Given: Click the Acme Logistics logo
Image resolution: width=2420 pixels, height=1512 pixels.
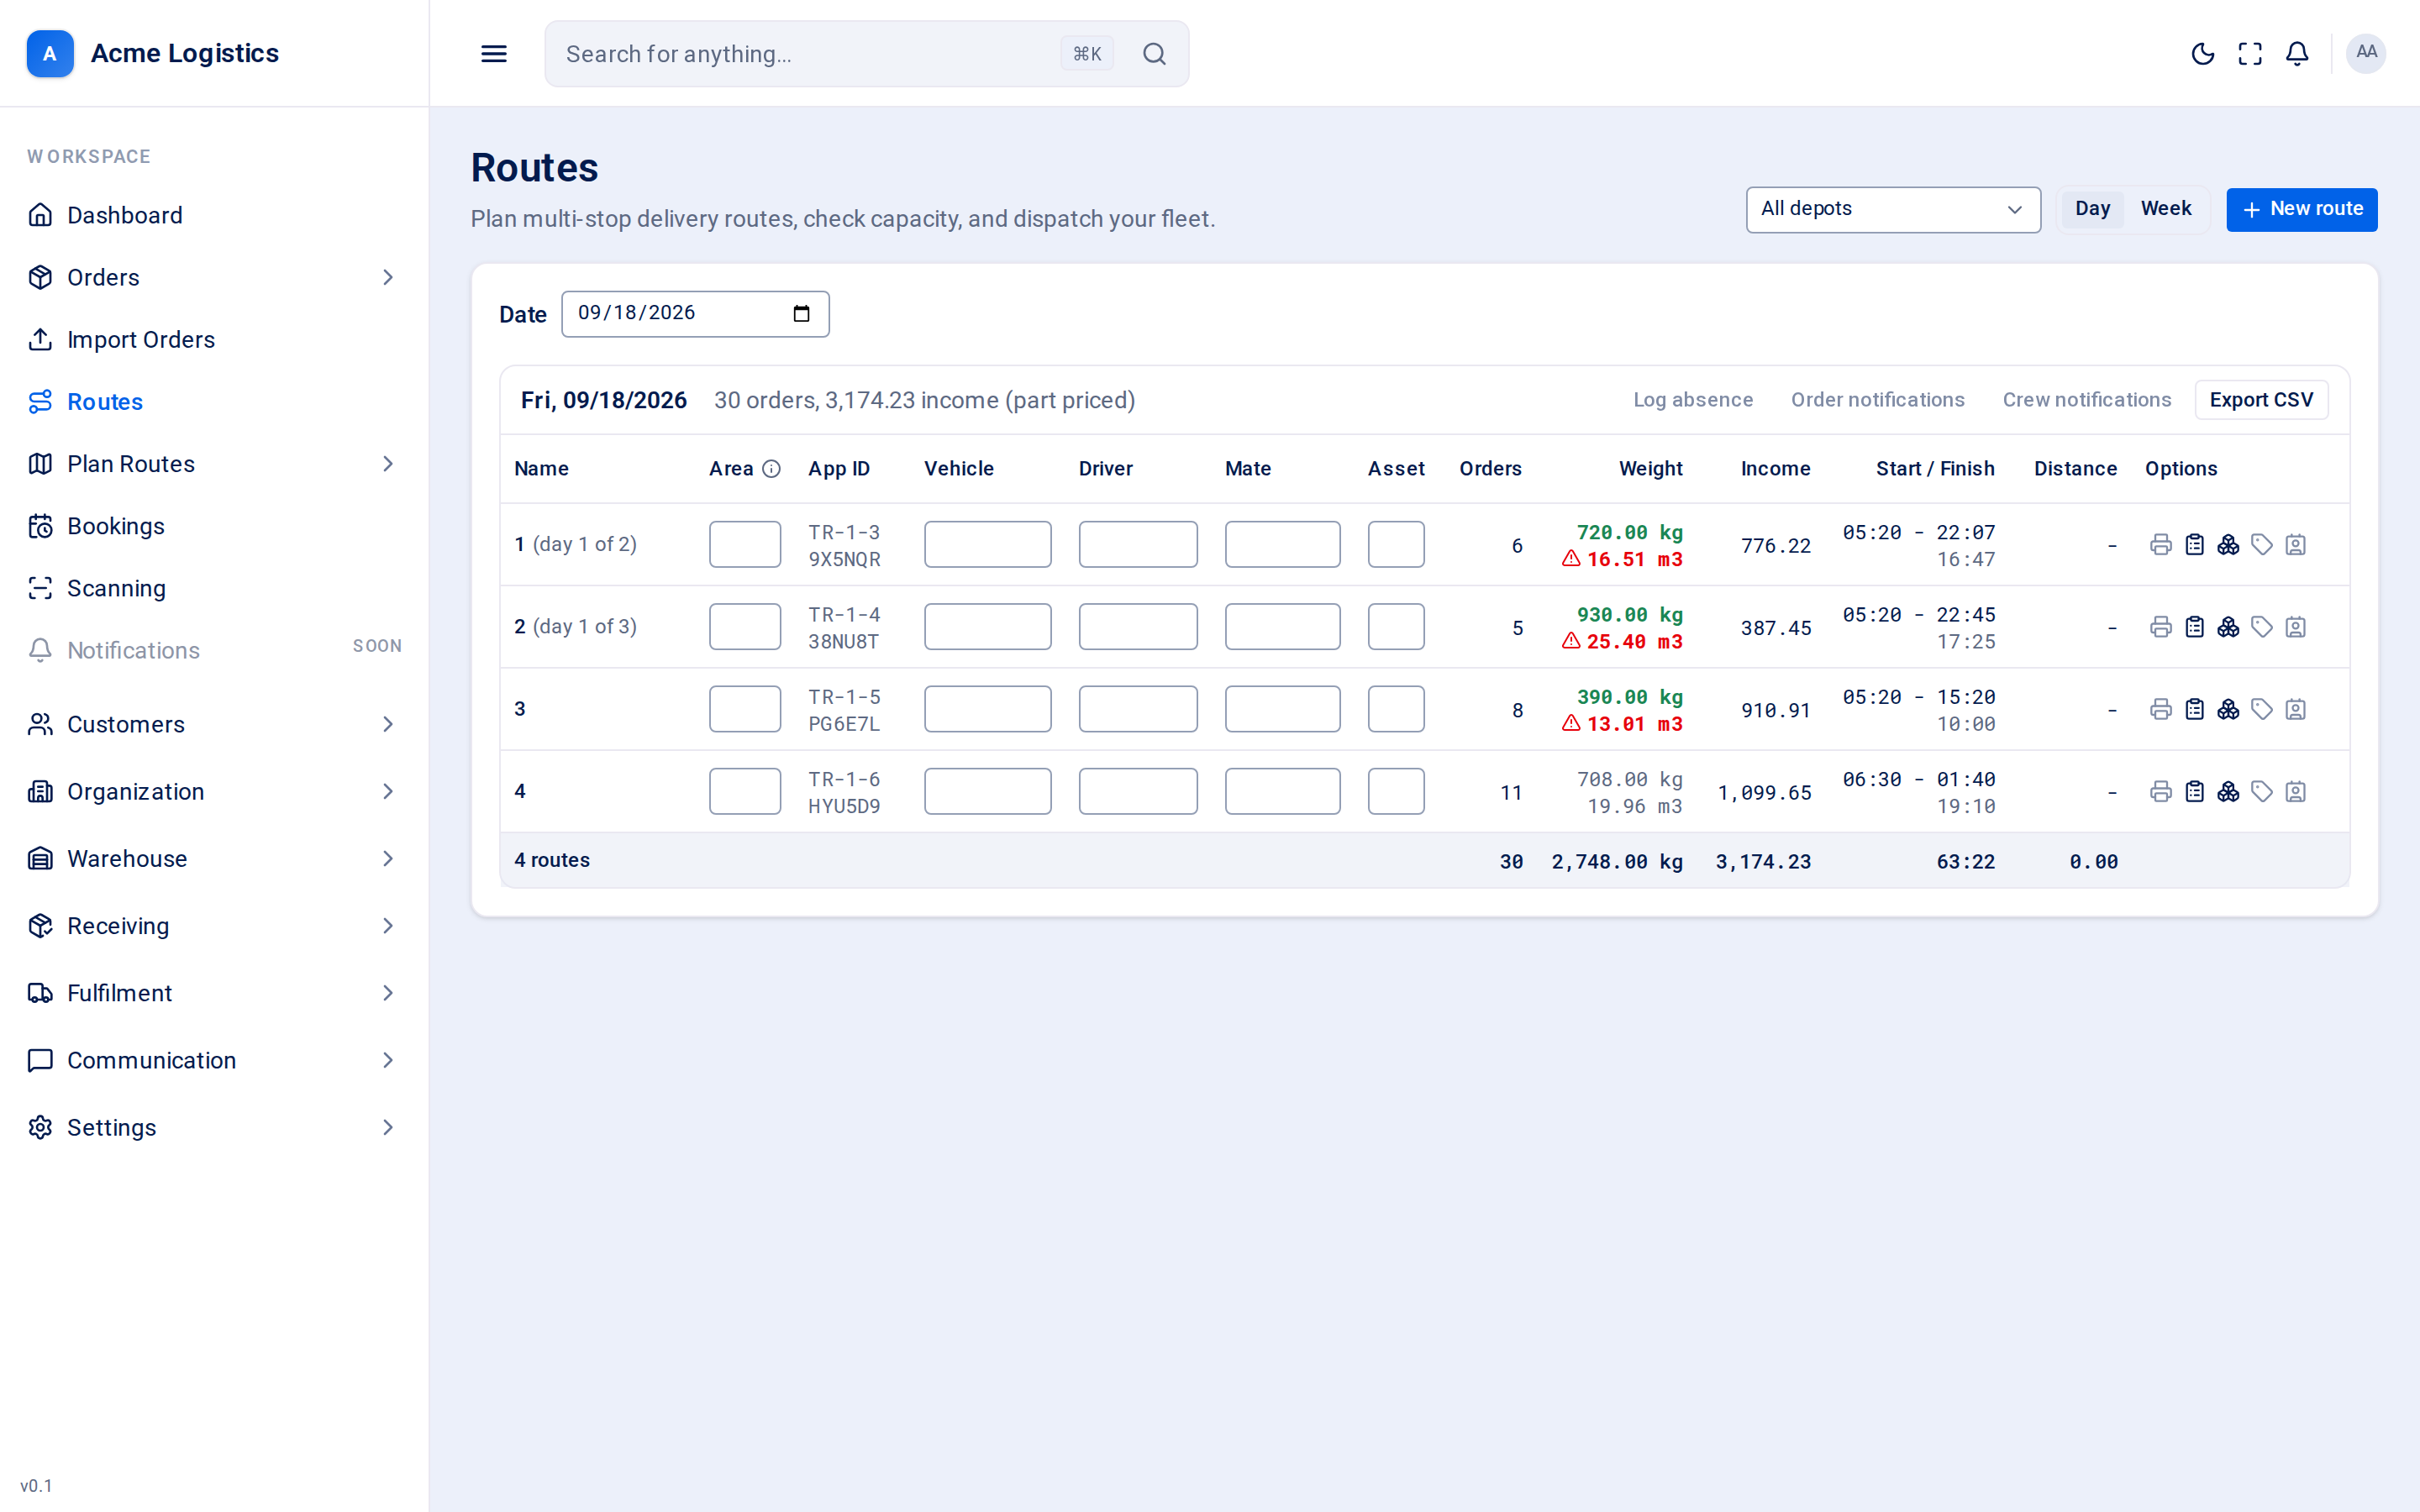Looking at the screenshot, I should tap(50, 54).
